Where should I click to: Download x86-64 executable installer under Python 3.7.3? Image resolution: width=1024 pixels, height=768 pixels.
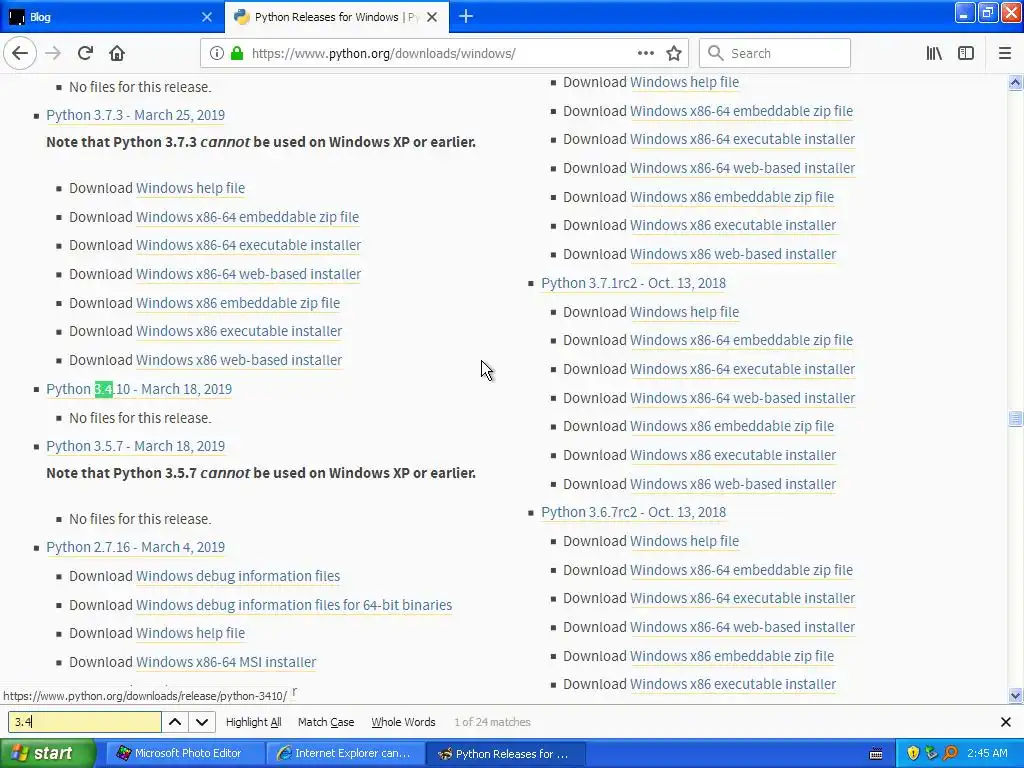click(x=248, y=246)
